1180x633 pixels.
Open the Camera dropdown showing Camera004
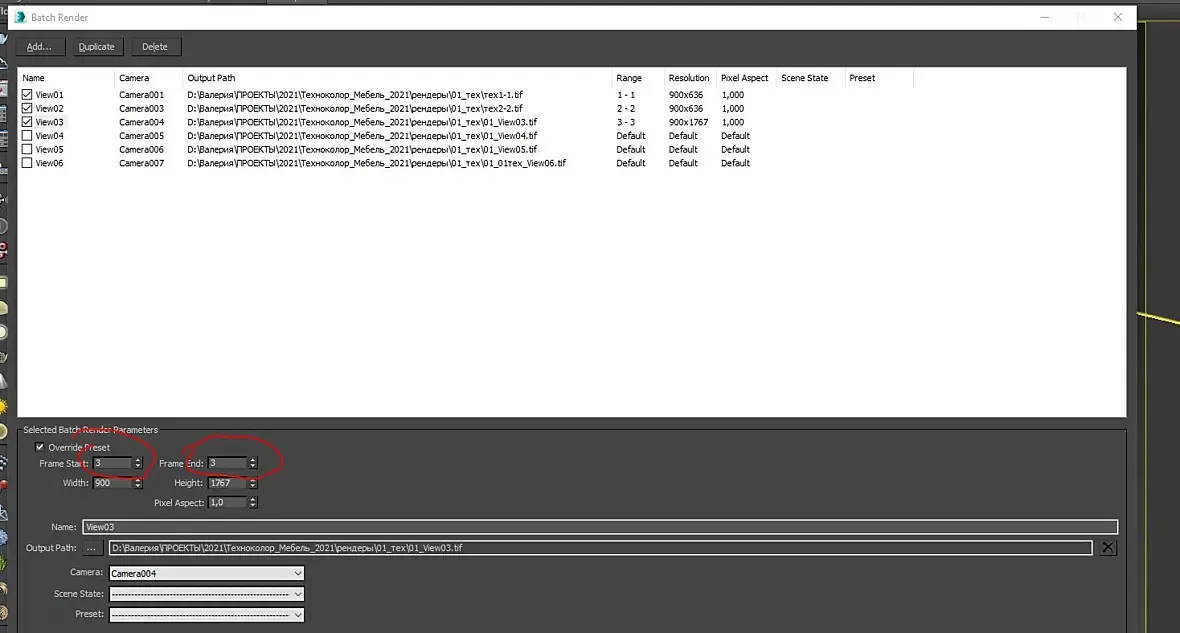click(206, 574)
